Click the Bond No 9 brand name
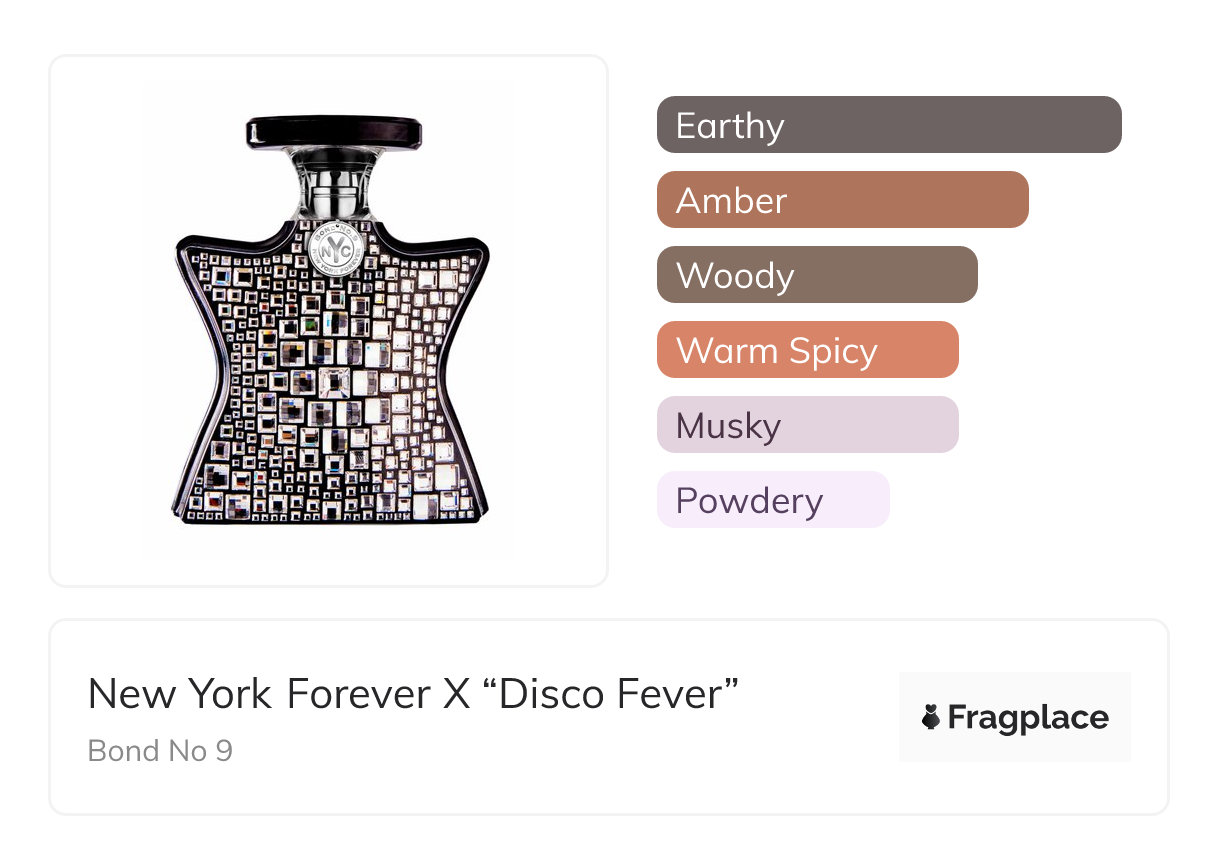Screen dimensions: 1218x864 (160, 751)
